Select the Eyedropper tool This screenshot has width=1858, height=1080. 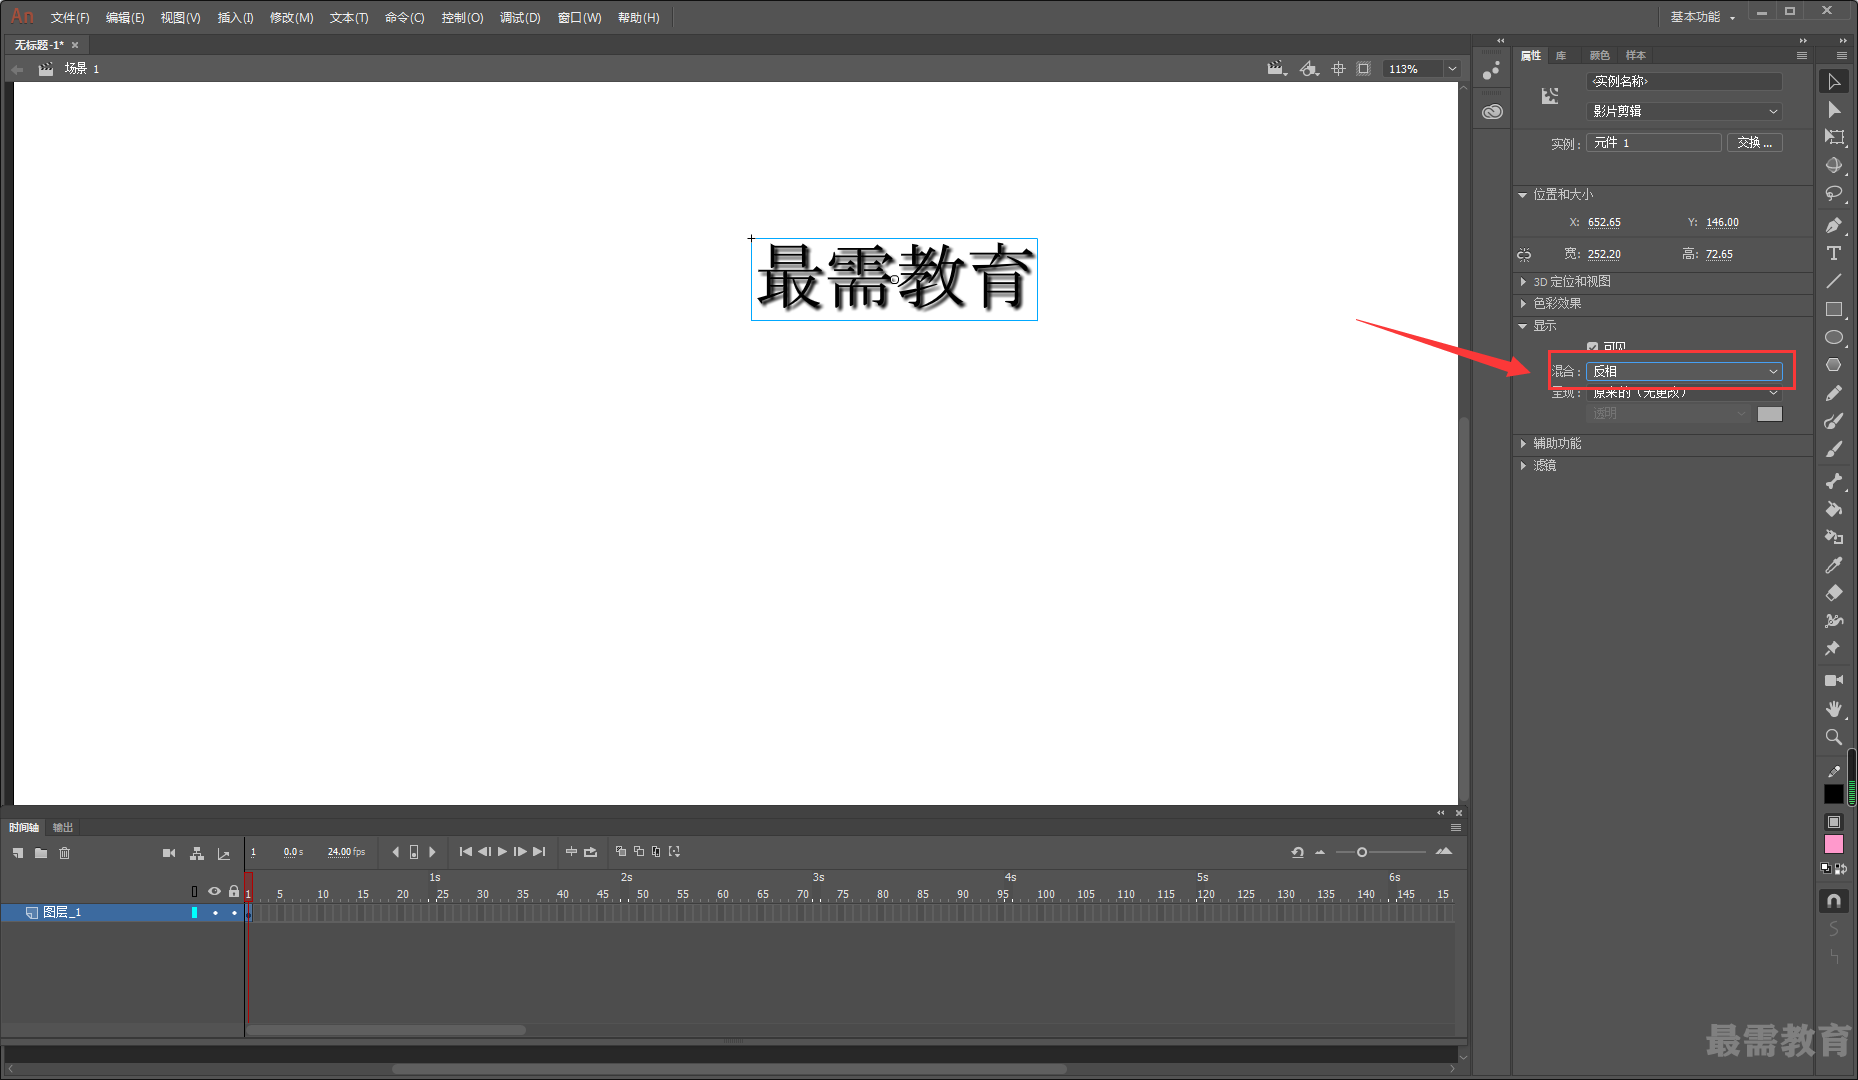click(1833, 565)
